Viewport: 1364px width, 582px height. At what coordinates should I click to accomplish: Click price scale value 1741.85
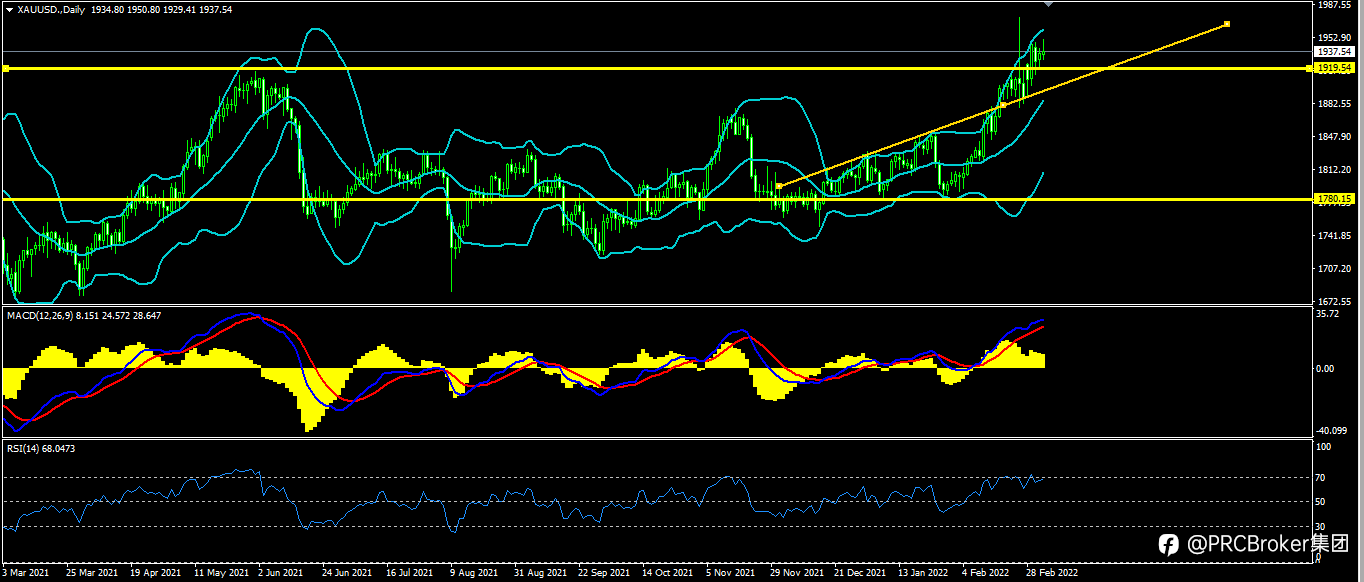click(x=1335, y=236)
